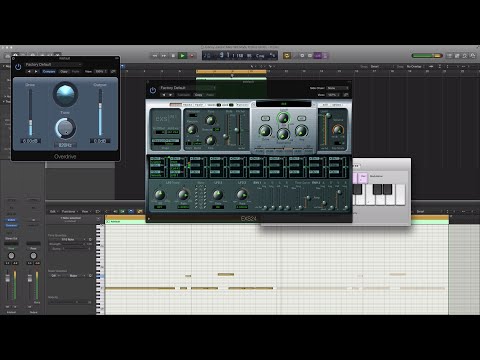Select previous preset arrow in EXS24
Screen dimensions: 480x360
(x=164, y=95)
